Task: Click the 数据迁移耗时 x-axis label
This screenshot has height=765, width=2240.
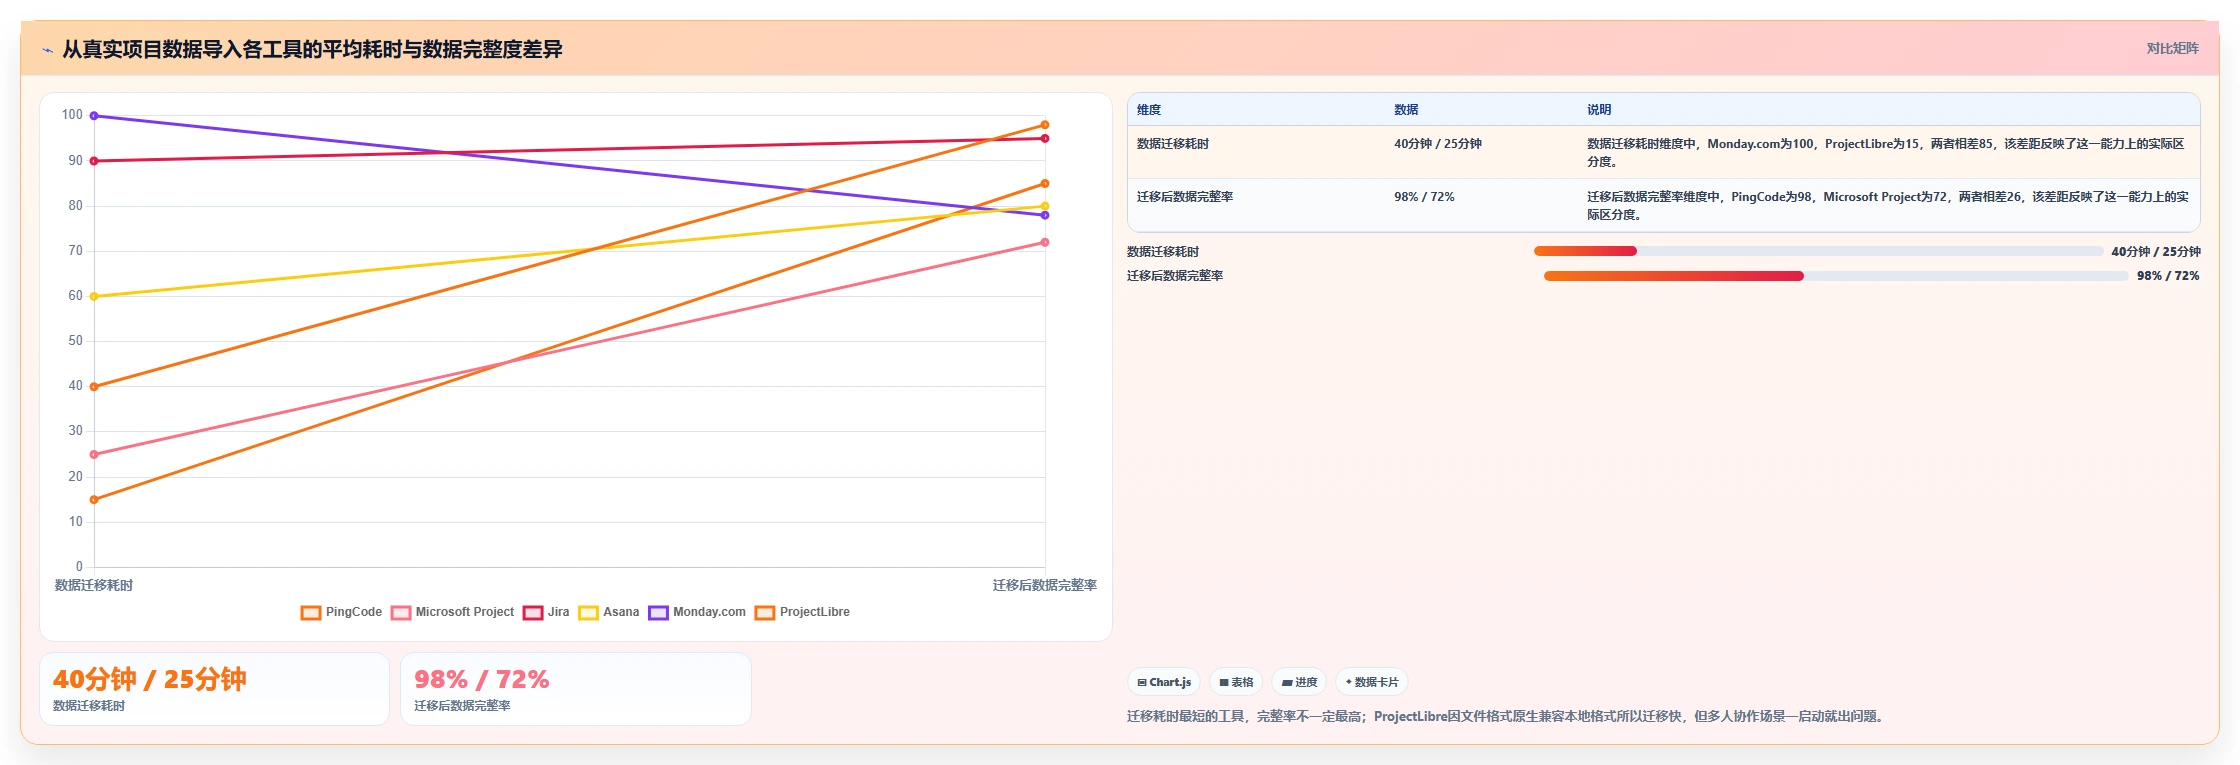Action: click(x=94, y=585)
